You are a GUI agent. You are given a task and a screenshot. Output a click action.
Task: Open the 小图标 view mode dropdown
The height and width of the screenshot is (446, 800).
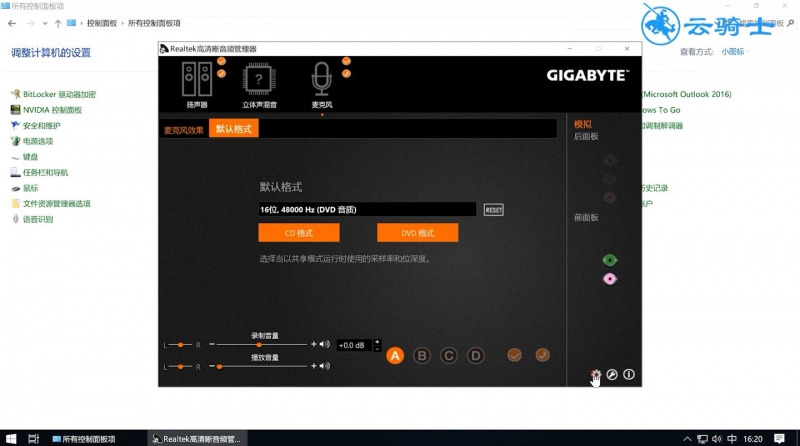(735, 52)
